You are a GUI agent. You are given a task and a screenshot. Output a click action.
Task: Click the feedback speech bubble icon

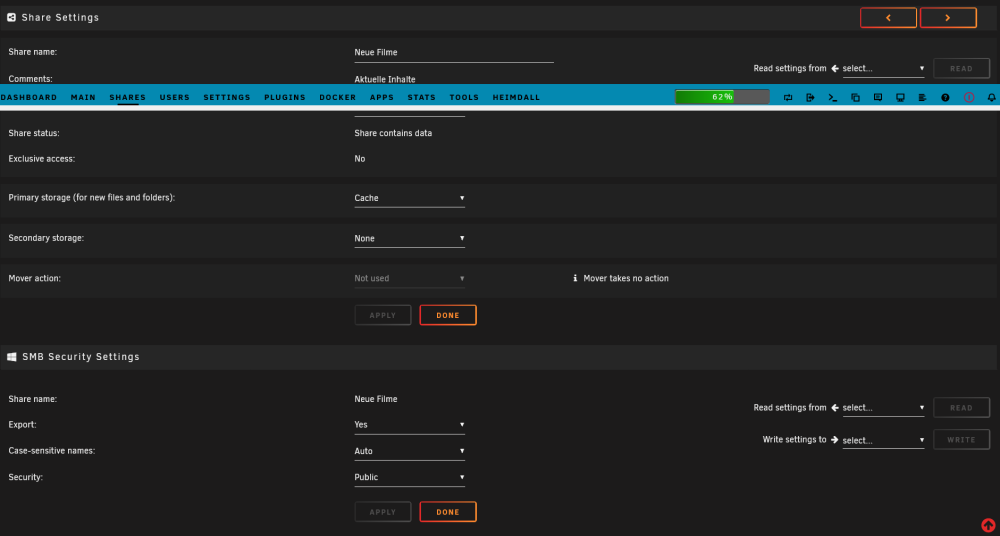point(878,98)
